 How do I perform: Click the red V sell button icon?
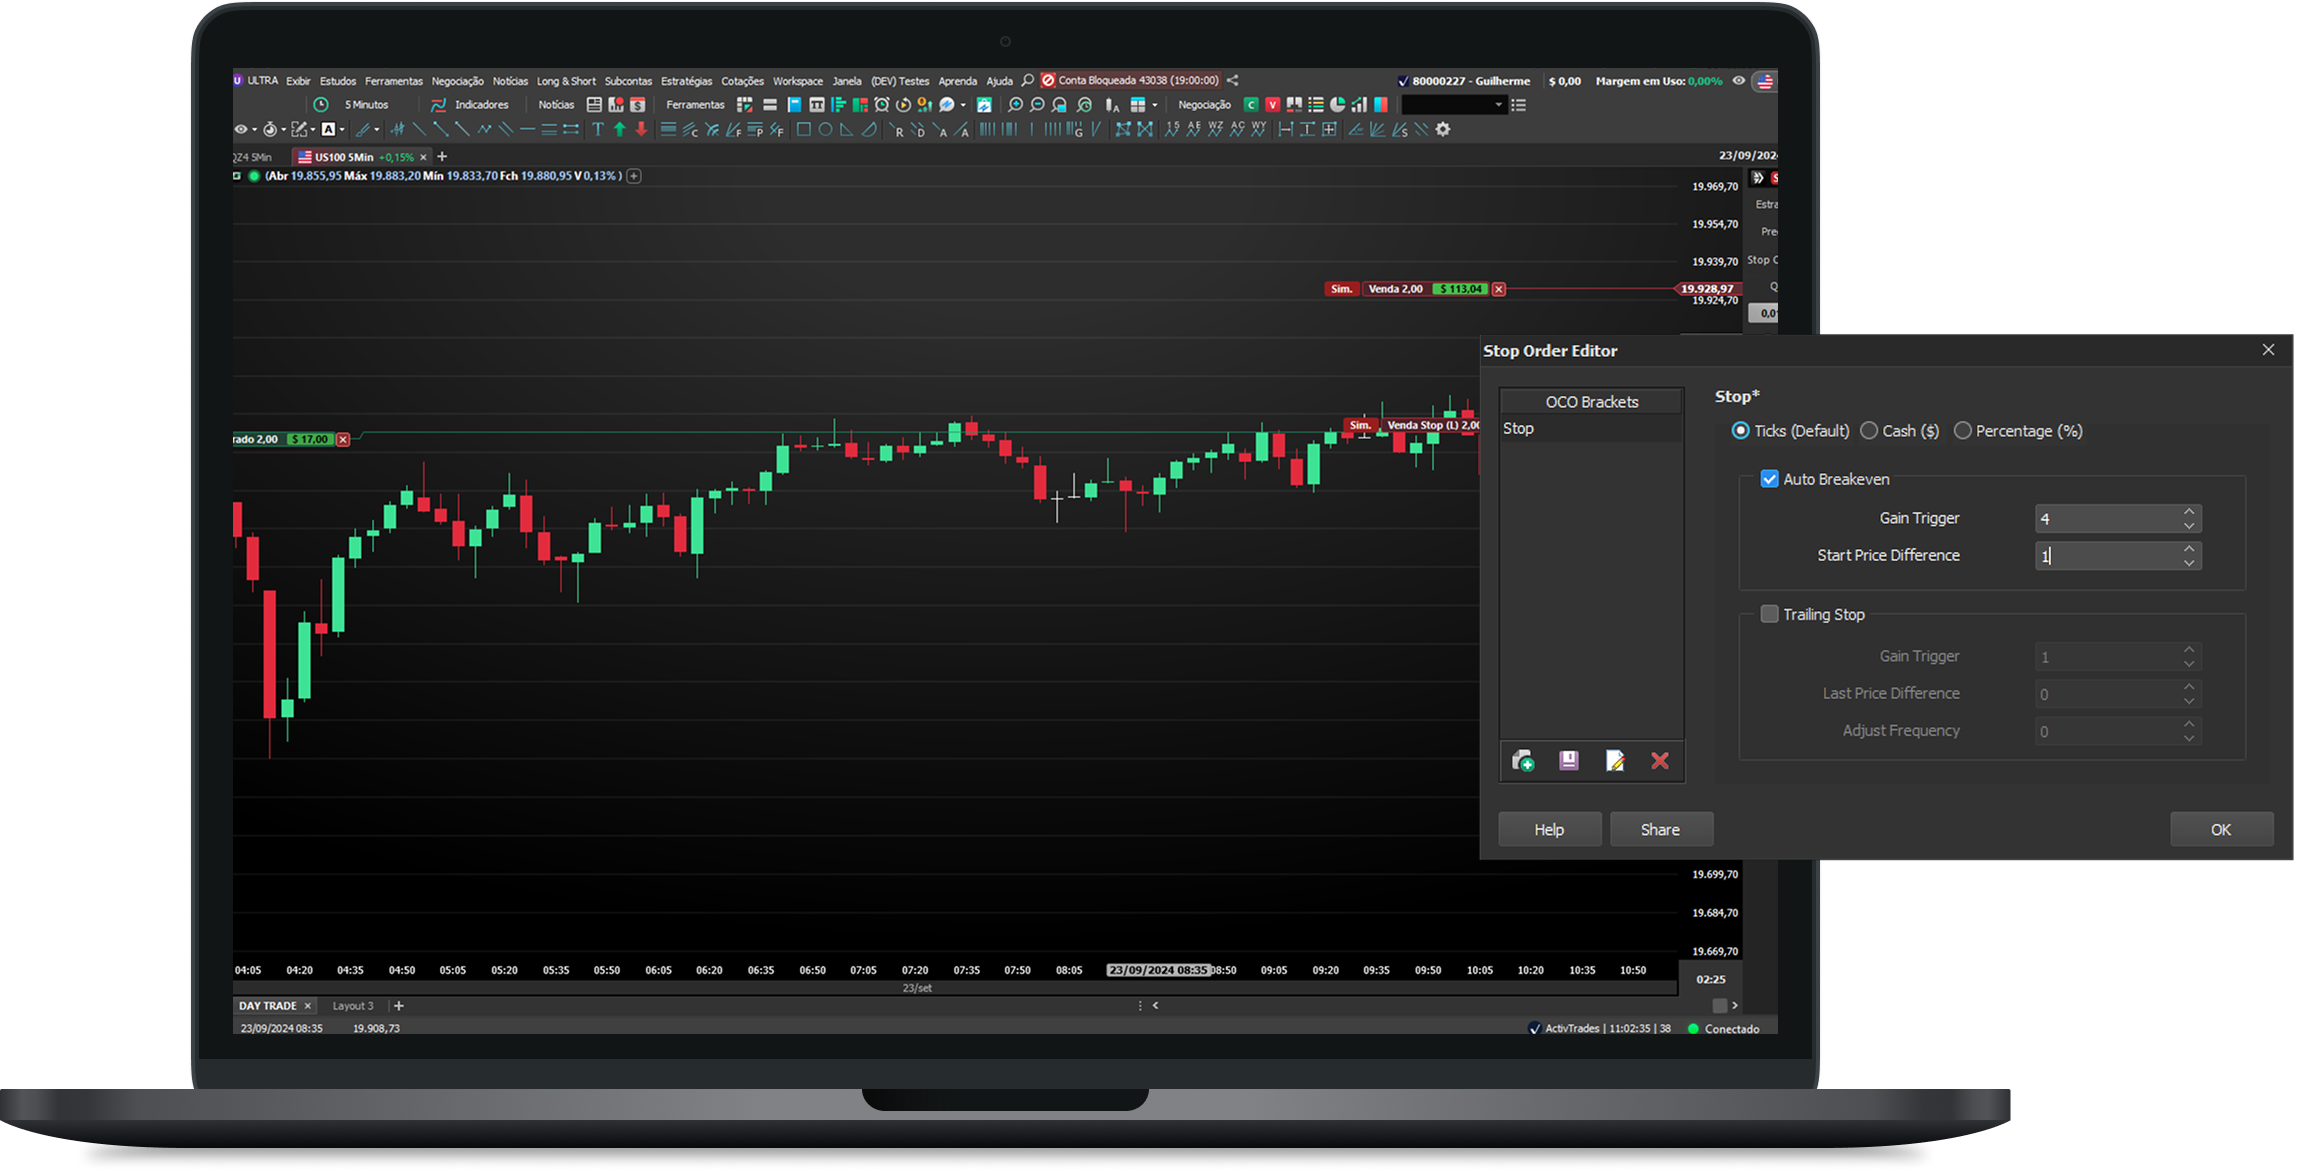(x=1272, y=105)
